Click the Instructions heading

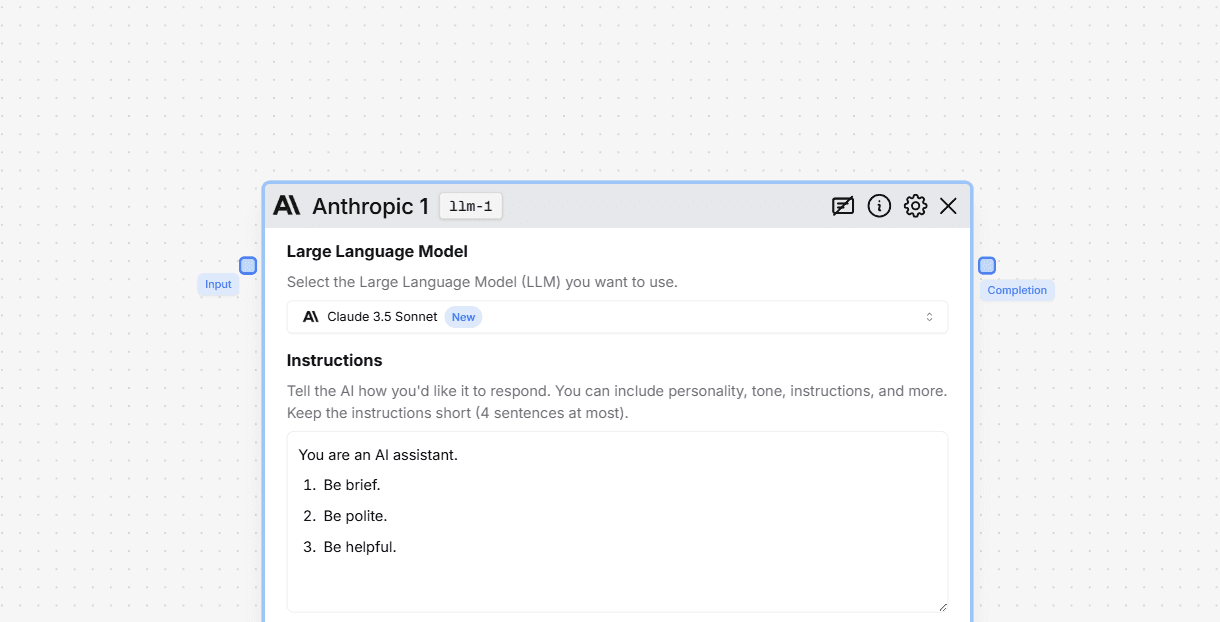[x=334, y=360]
